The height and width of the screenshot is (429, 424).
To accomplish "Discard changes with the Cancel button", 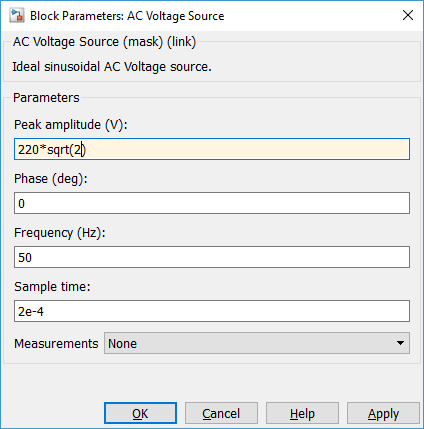I will tap(221, 413).
